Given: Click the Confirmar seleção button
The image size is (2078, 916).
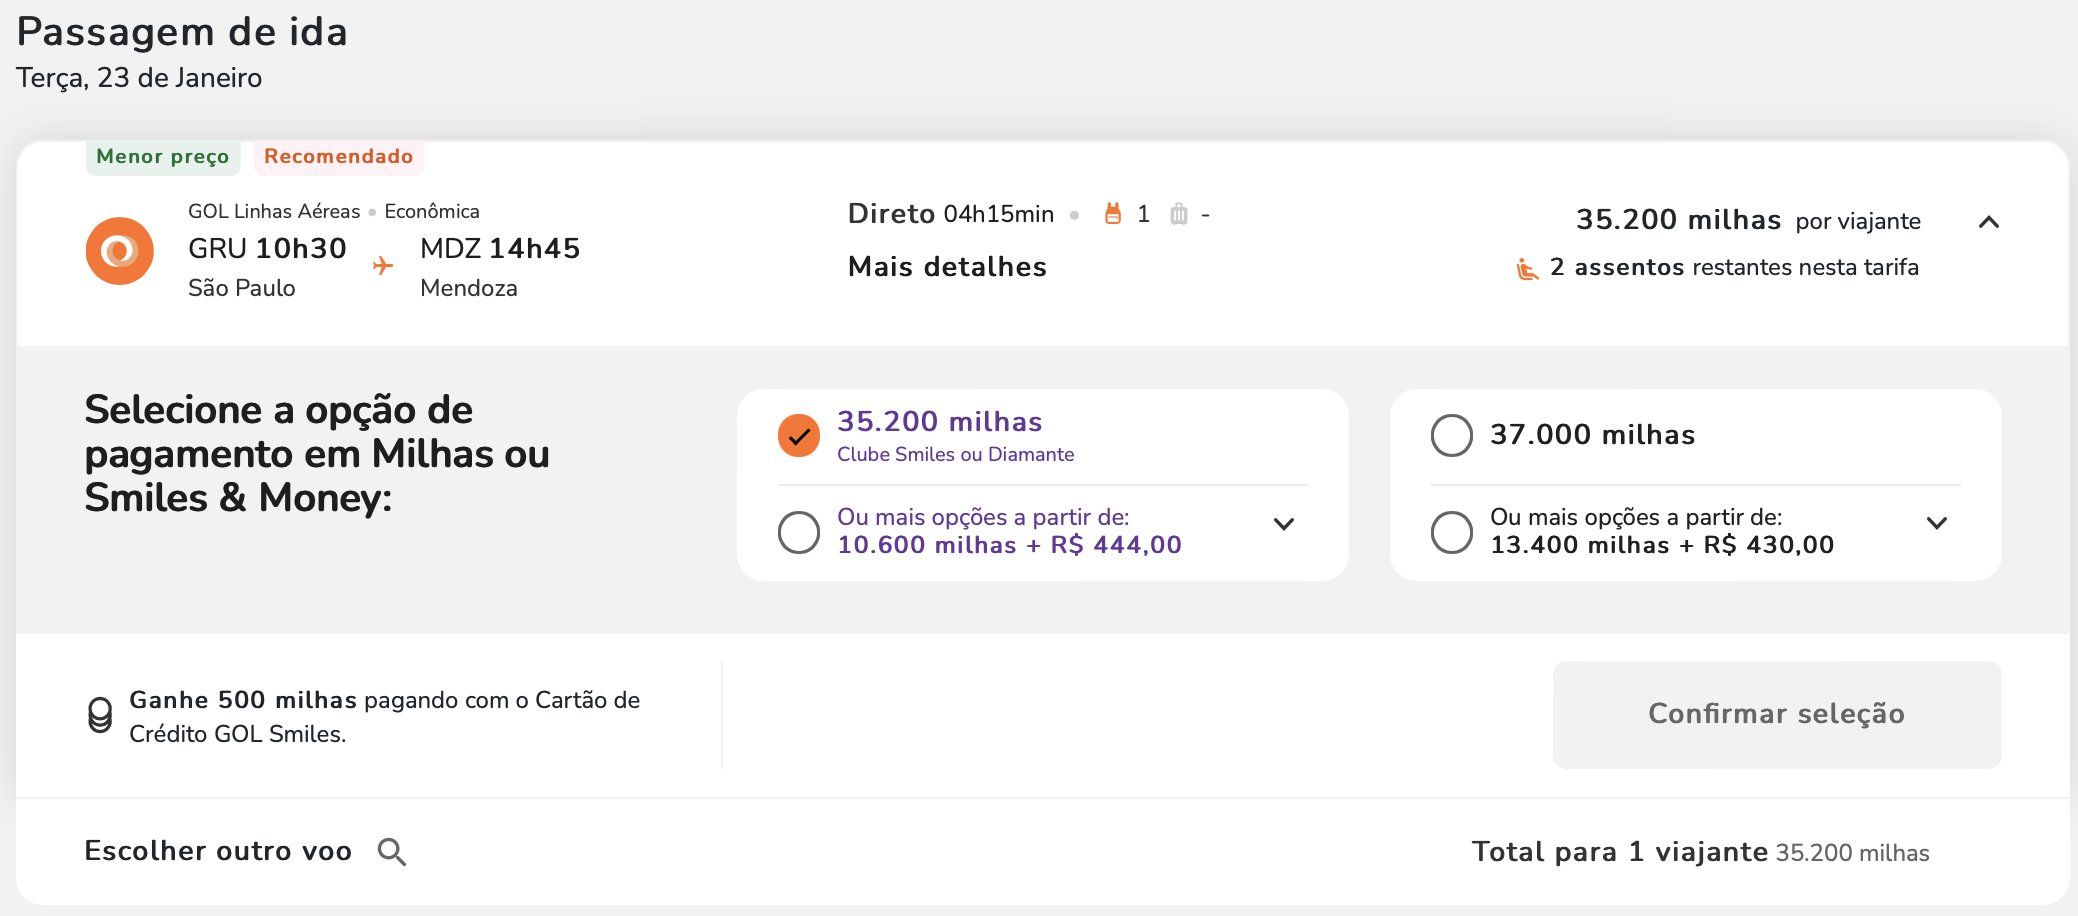Looking at the screenshot, I should pyautogui.click(x=1777, y=715).
